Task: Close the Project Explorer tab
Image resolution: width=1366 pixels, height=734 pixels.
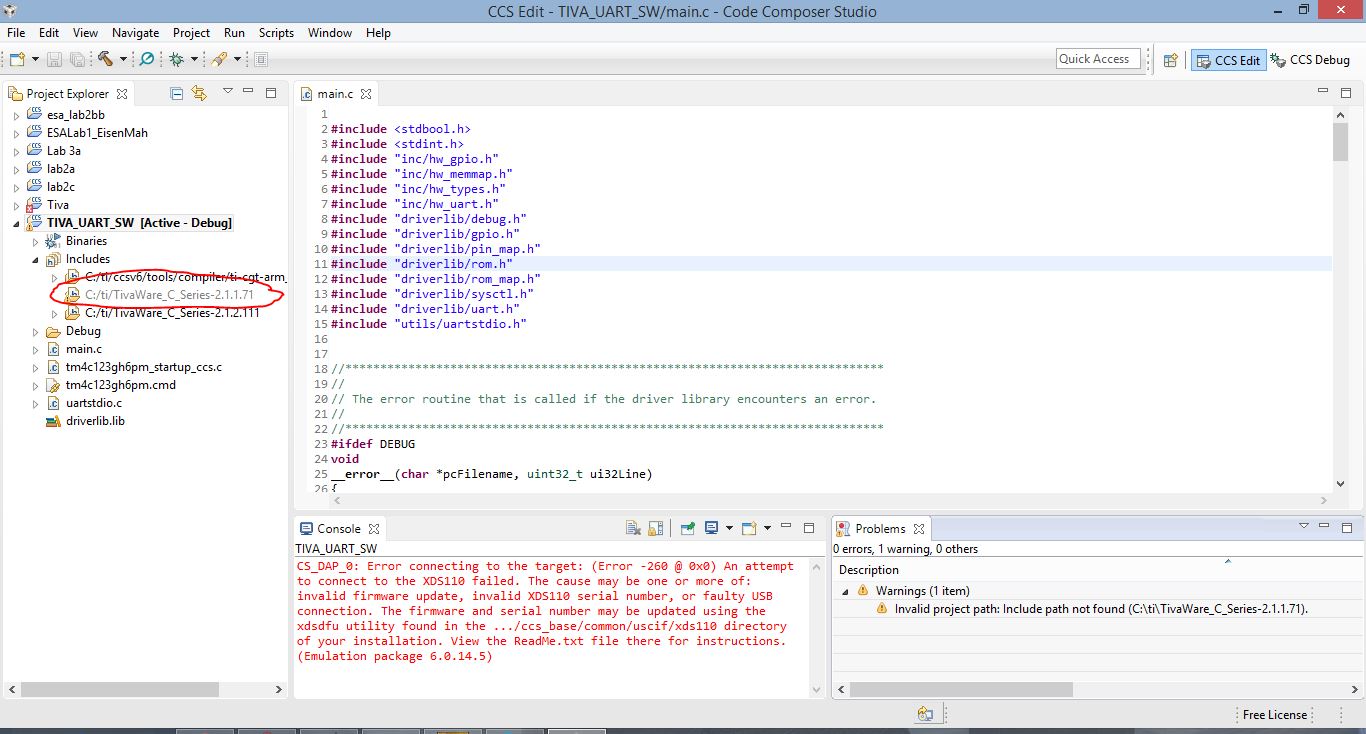Action: pos(122,94)
